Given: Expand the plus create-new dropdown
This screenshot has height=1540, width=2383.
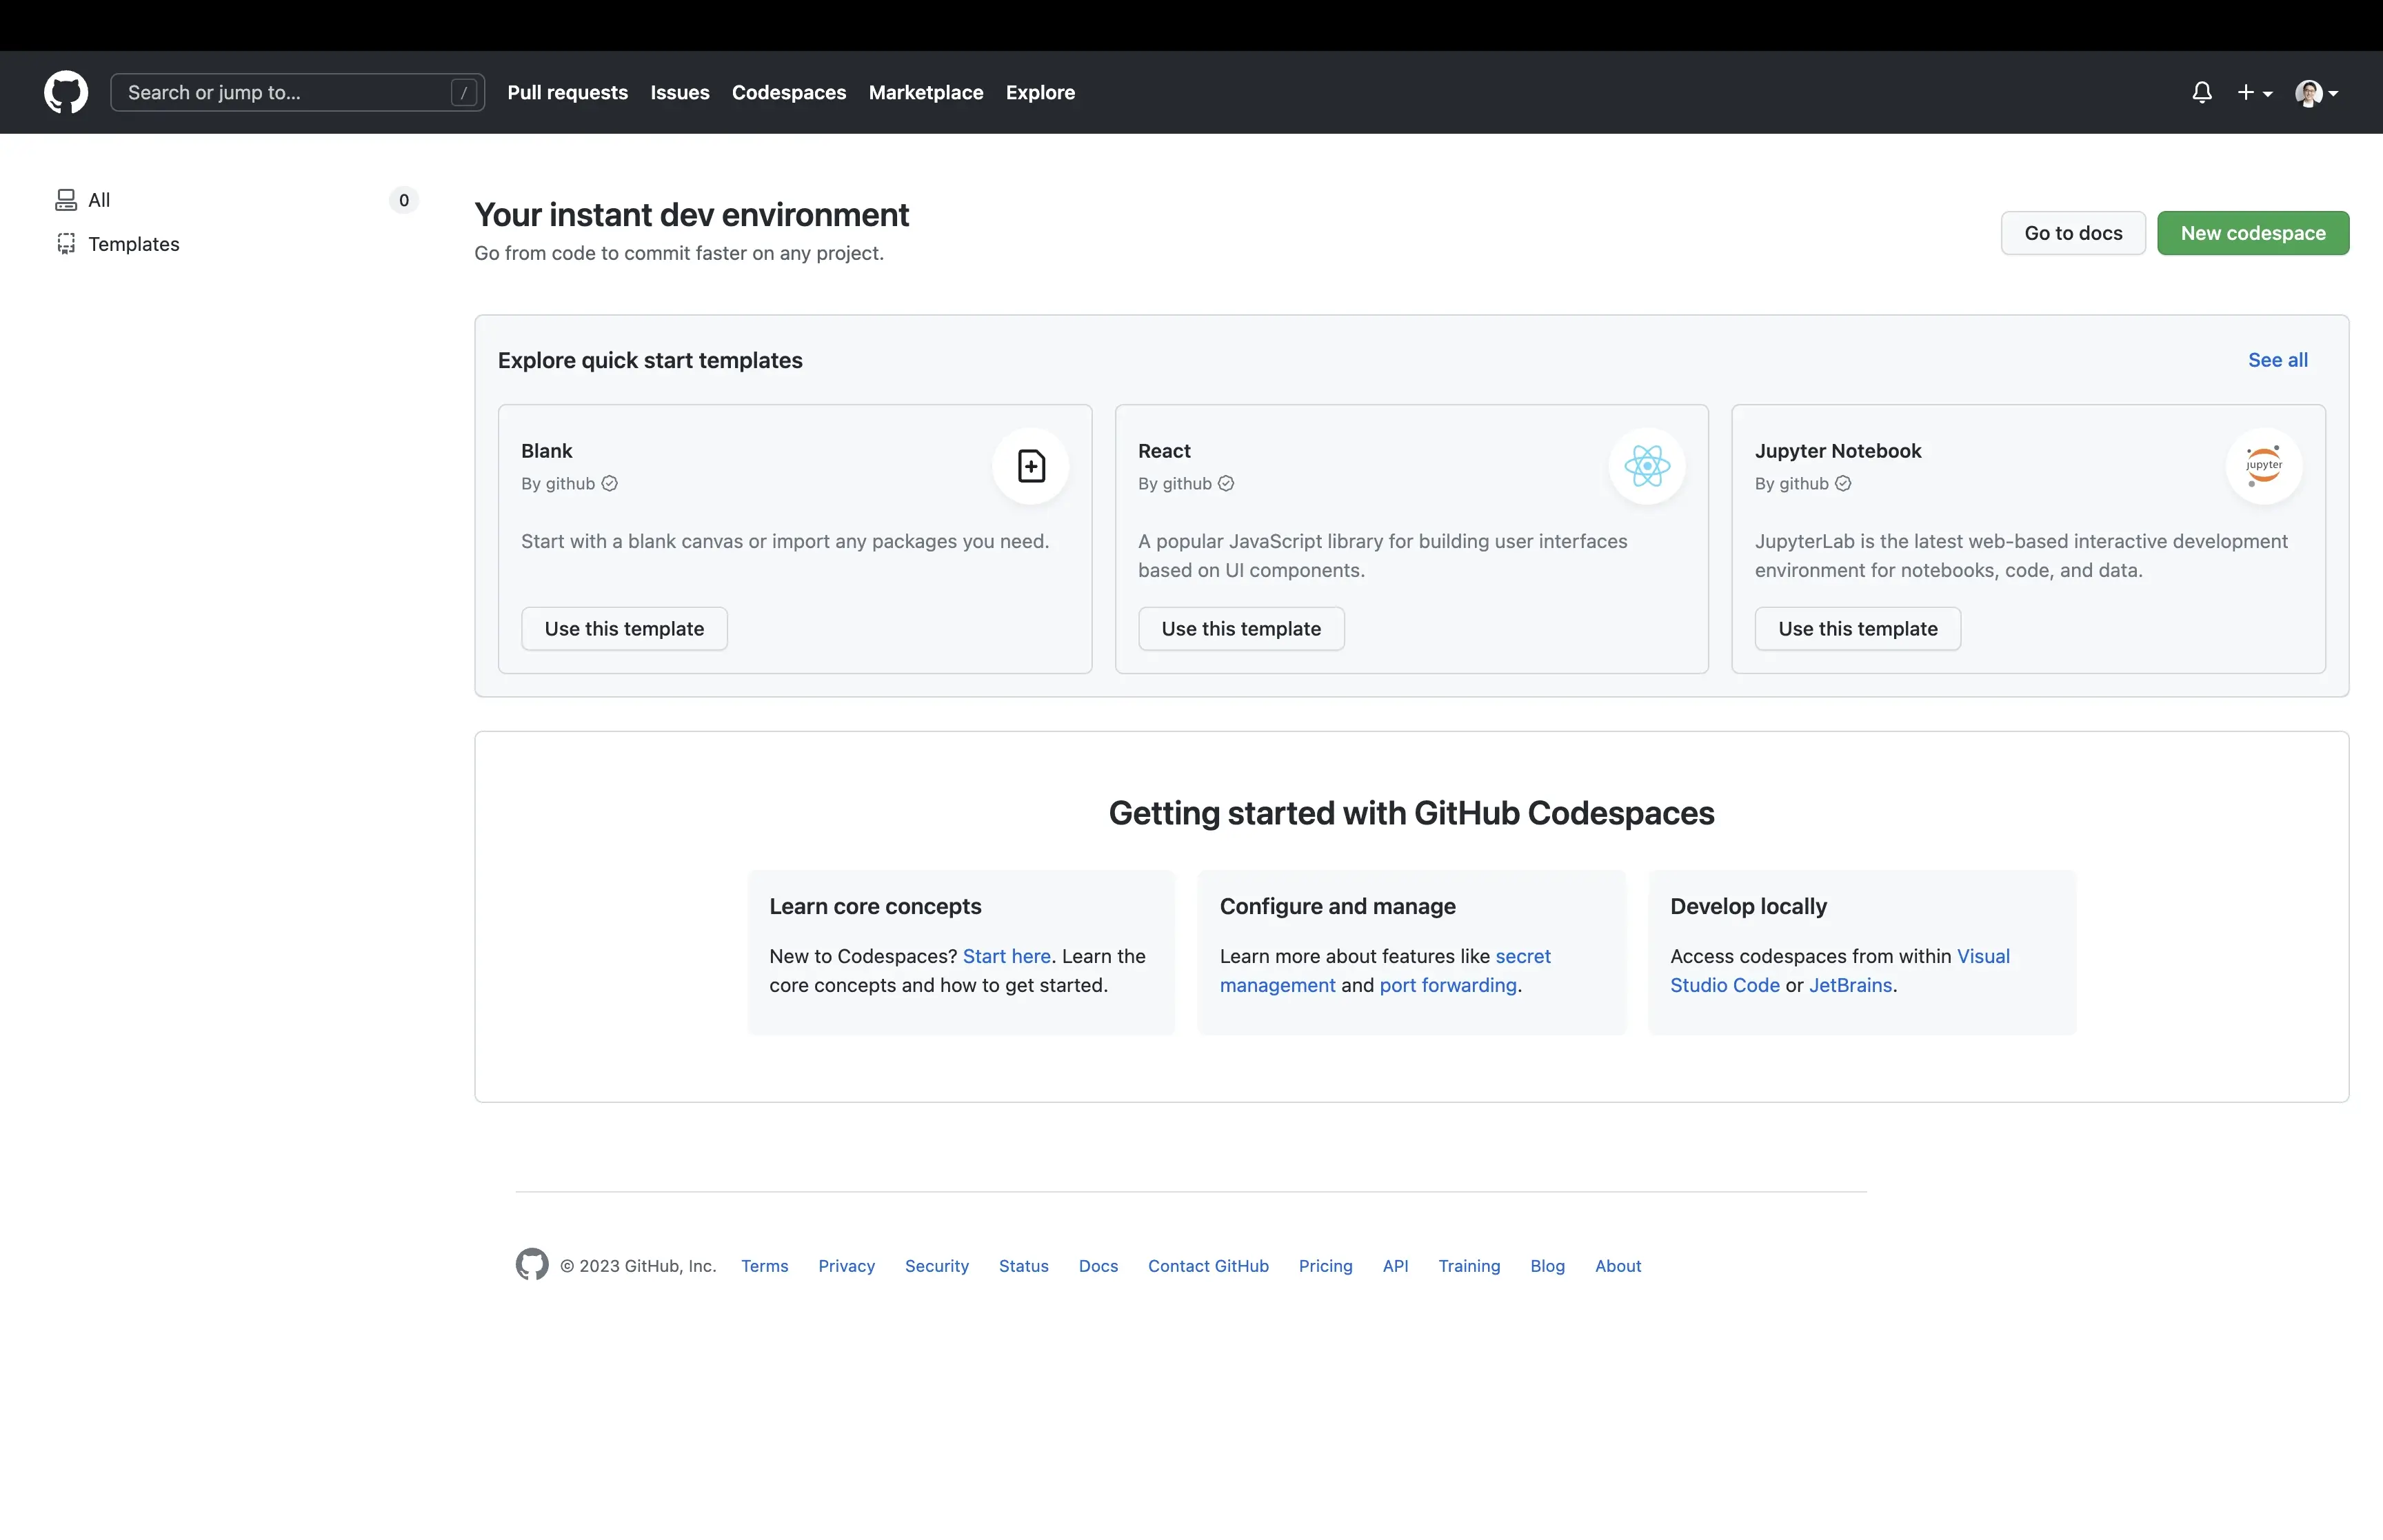Looking at the screenshot, I should tap(2254, 92).
